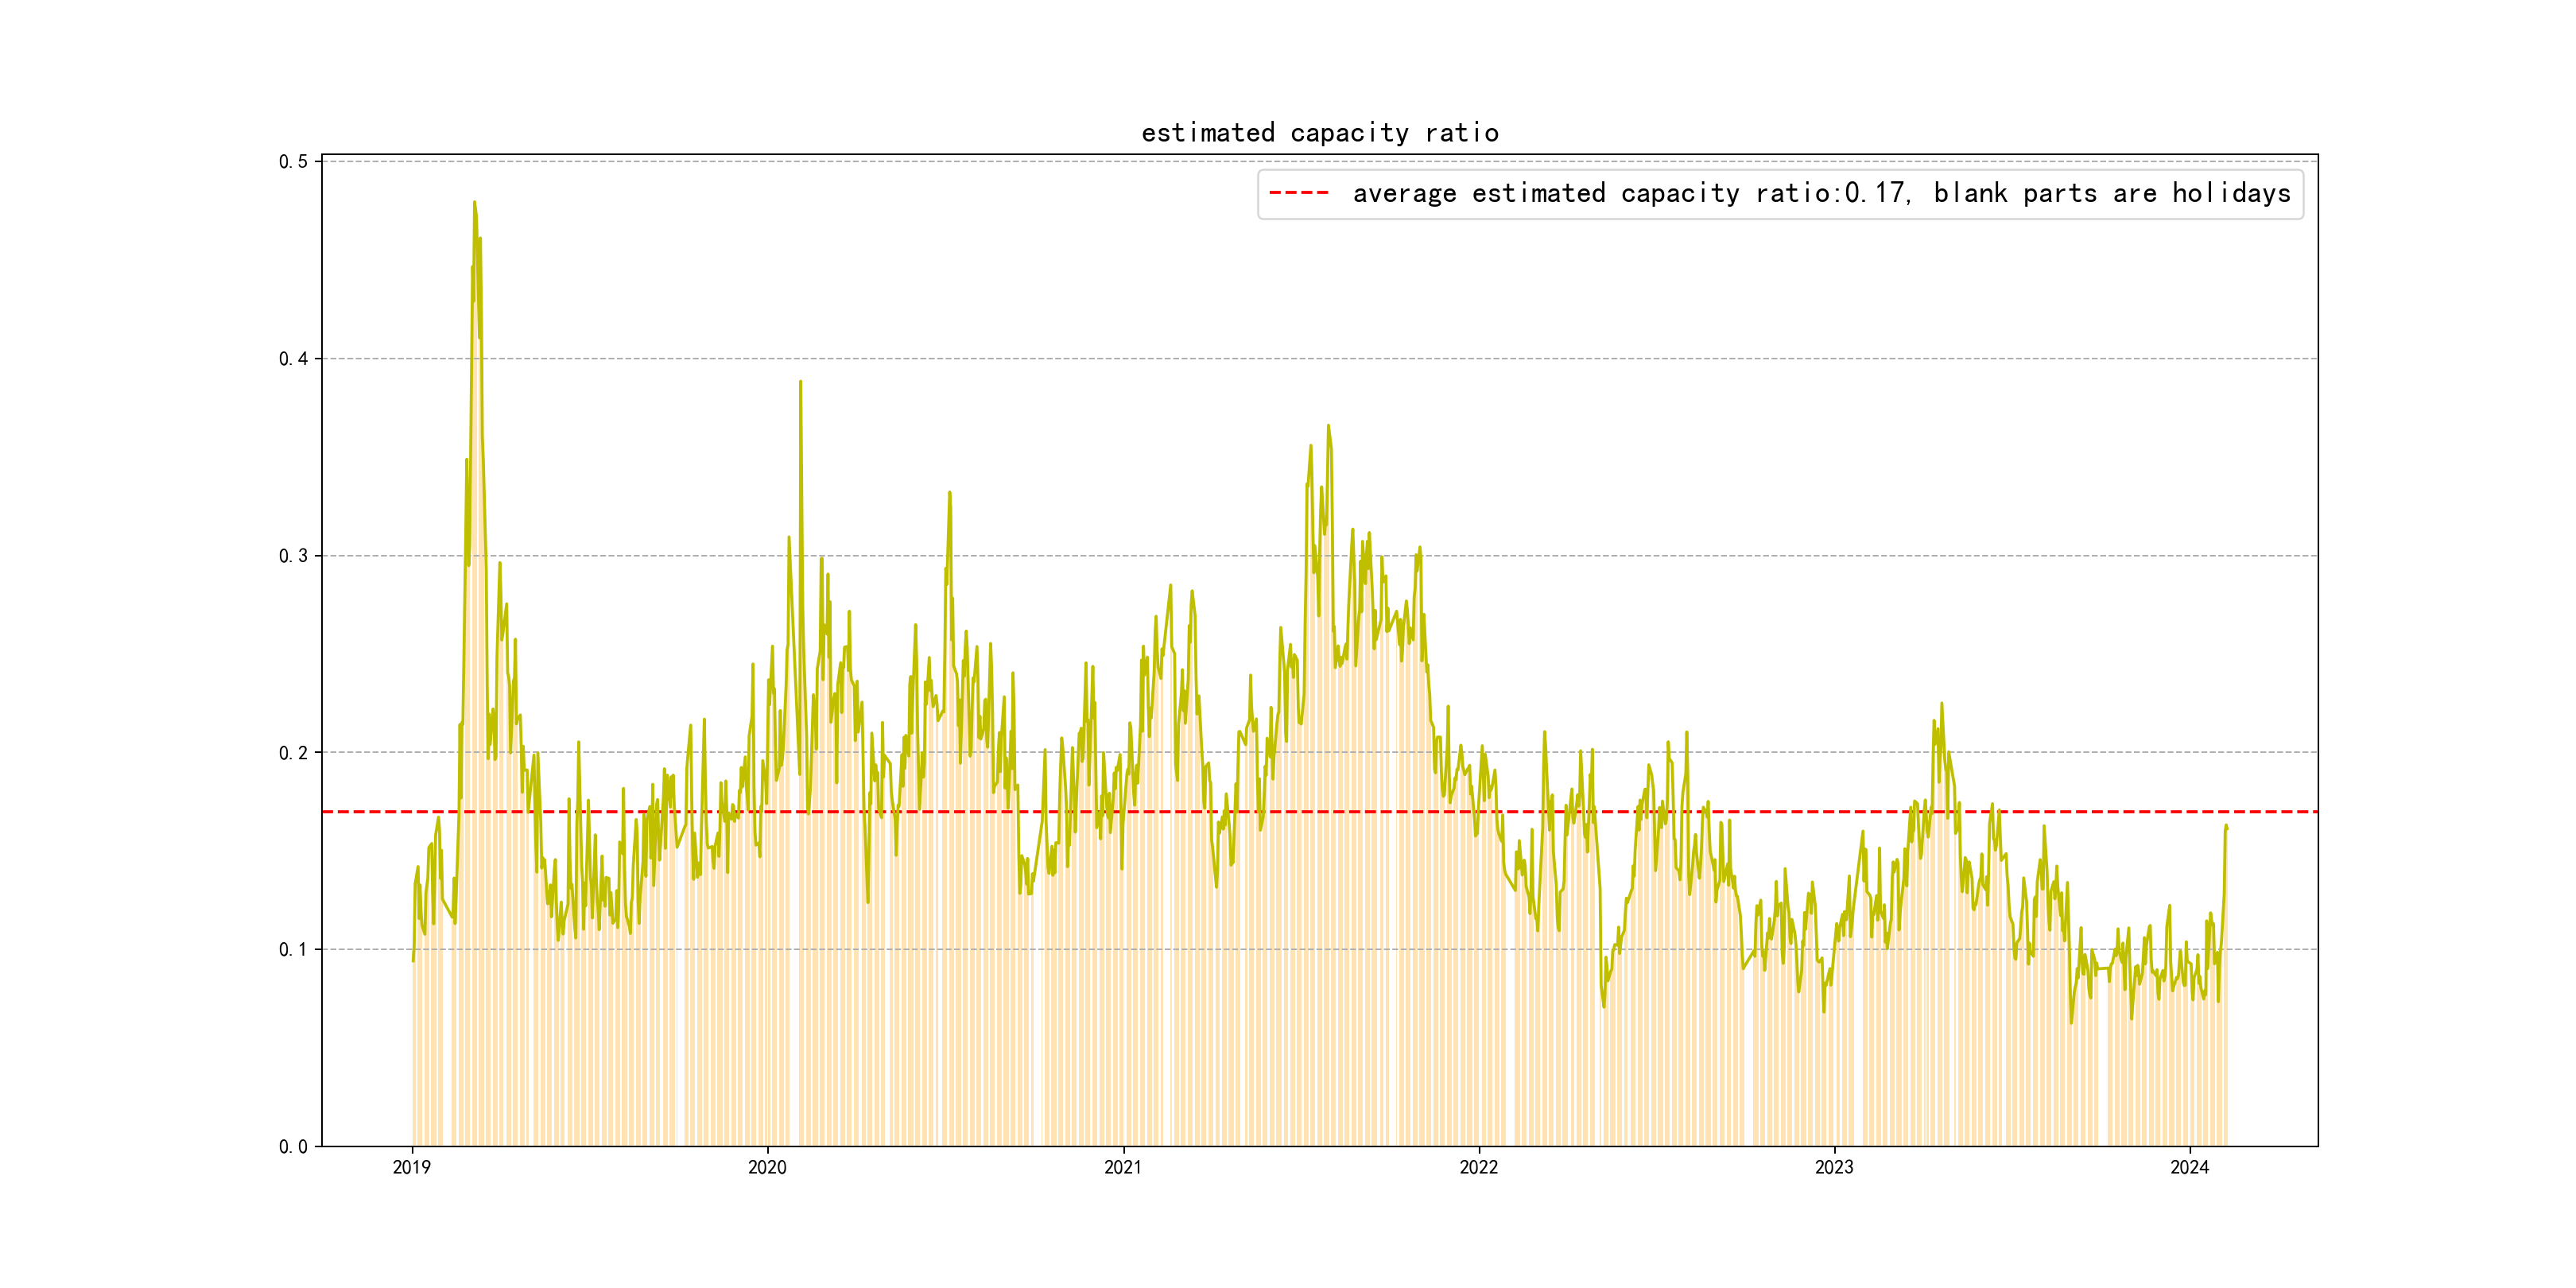Click the 2020 x-axis tick label

(x=767, y=1167)
